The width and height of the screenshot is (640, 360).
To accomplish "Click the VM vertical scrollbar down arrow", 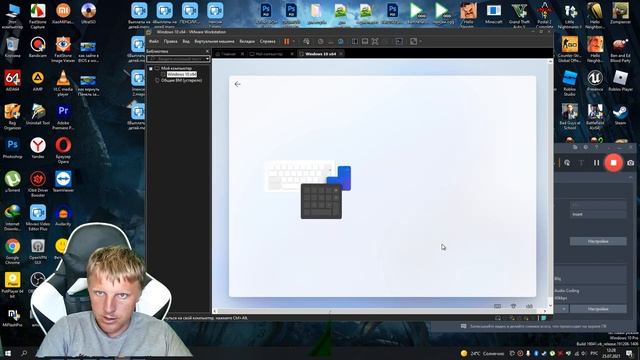I will [x=550, y=306].
